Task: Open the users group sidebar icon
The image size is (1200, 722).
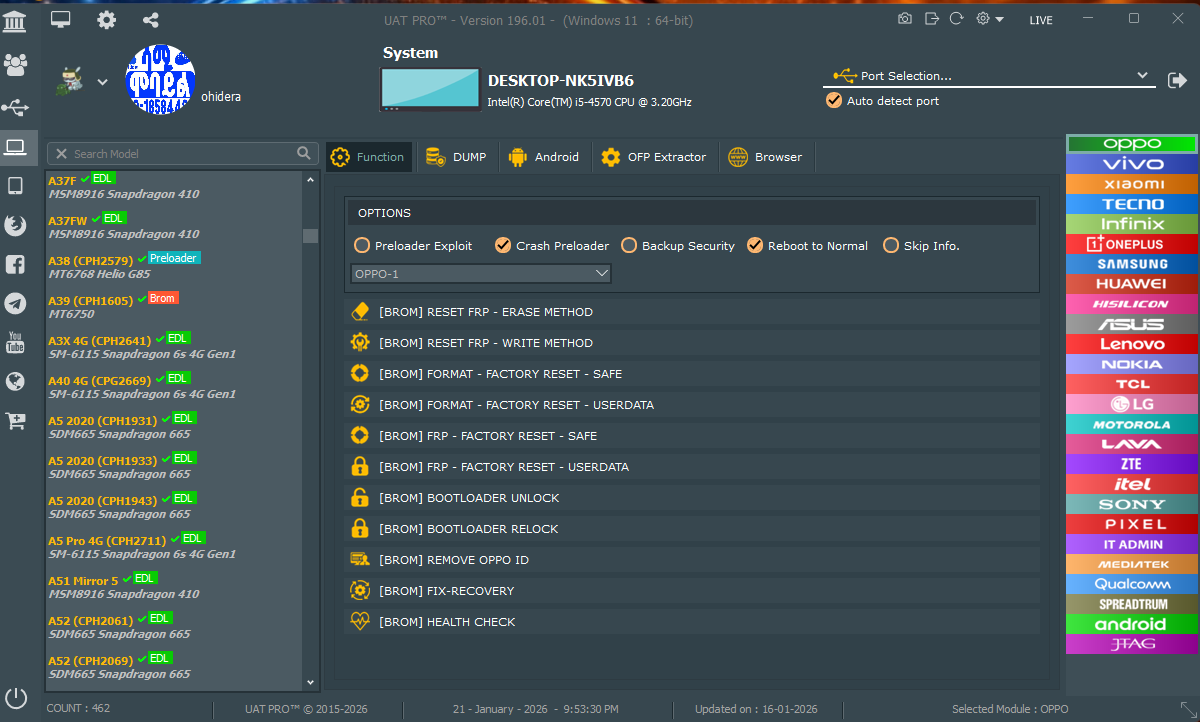Action: (x=15, y=65)
